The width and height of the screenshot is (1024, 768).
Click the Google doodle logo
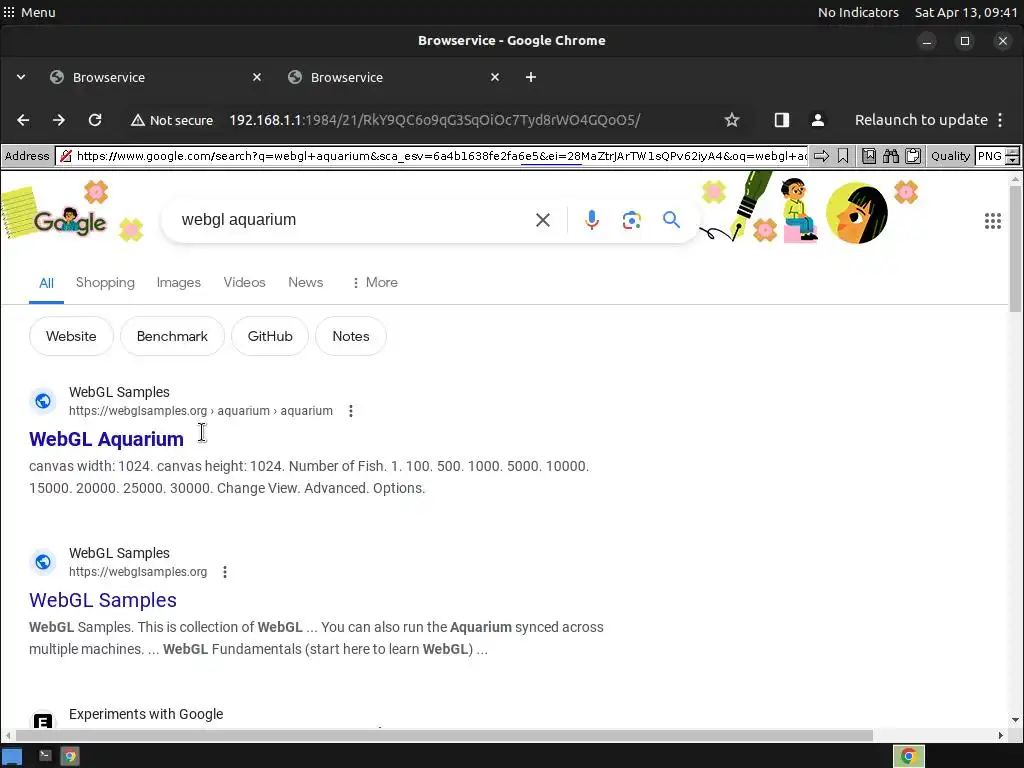coord(70,221)
